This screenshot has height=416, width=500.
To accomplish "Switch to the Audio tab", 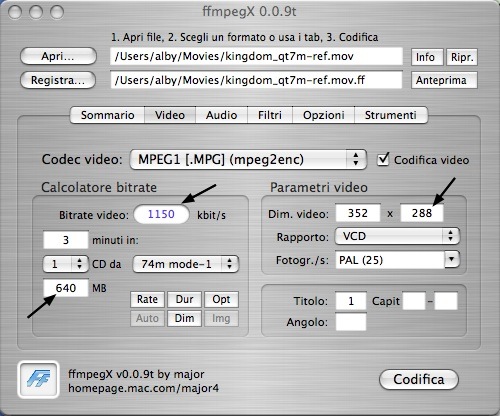I will click(x=221, y=115).
